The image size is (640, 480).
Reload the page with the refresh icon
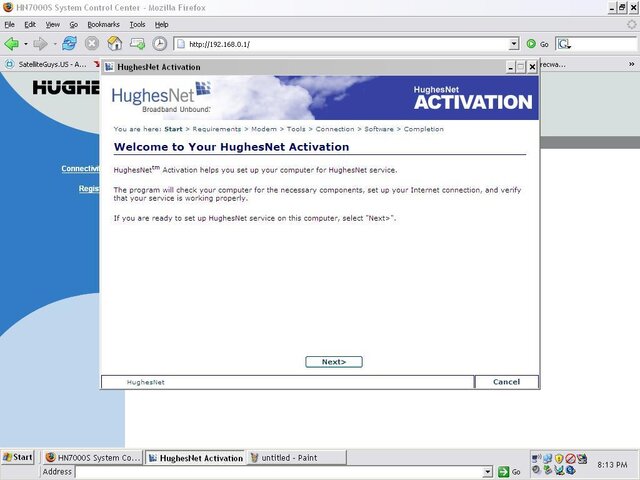pyautogui.click(x=69, y=44)
